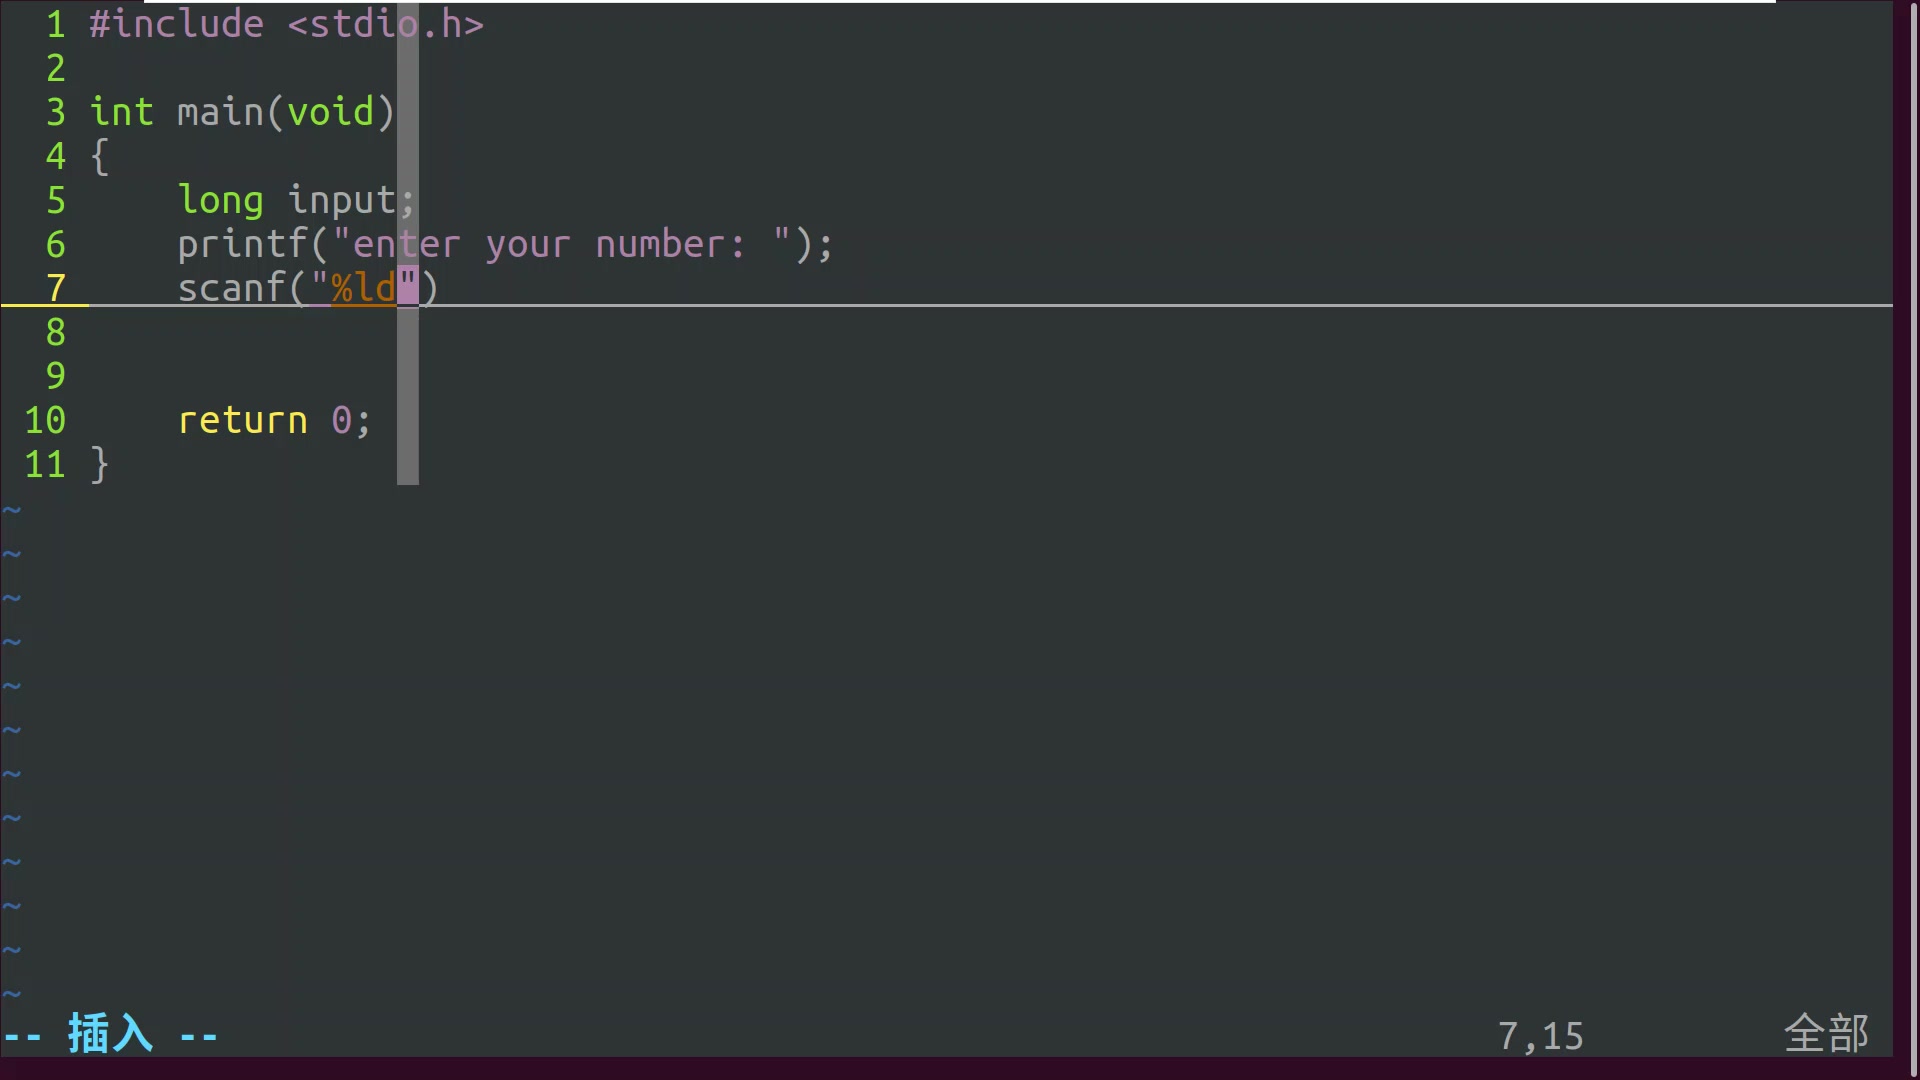This screenshot has height=1080, width=1920.
Task: Click line number 9 in the gutter
Action: click(x=56, y=376)
